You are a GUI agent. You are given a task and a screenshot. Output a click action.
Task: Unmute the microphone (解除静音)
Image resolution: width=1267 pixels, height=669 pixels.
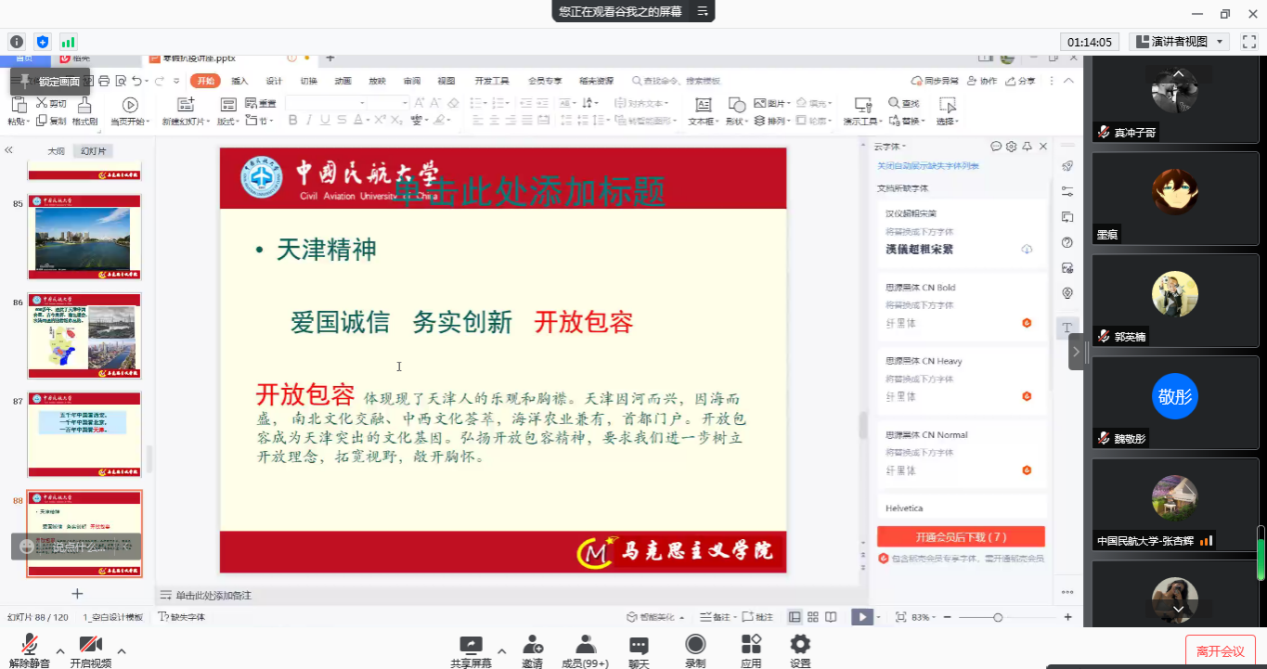(x=29, y=645)
